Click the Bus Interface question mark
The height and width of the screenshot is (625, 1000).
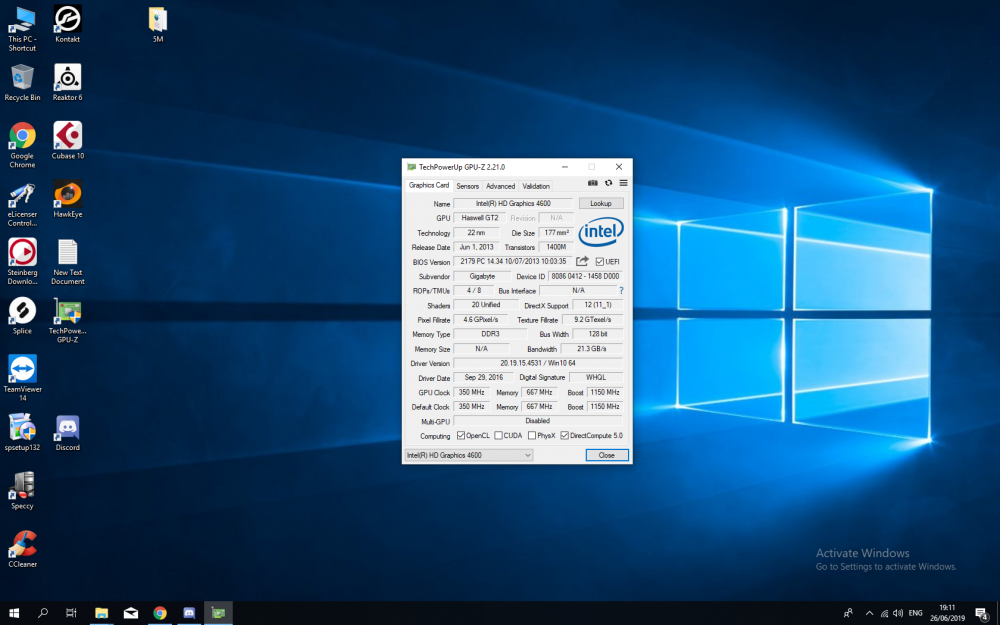(x=621, y=291)
